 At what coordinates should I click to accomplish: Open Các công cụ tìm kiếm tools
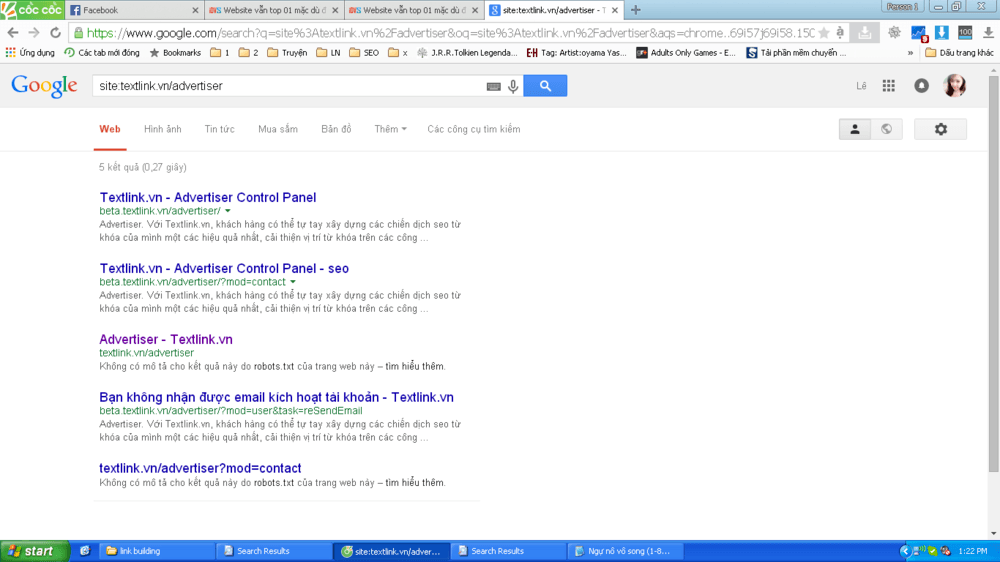click(x=474, y=129)
